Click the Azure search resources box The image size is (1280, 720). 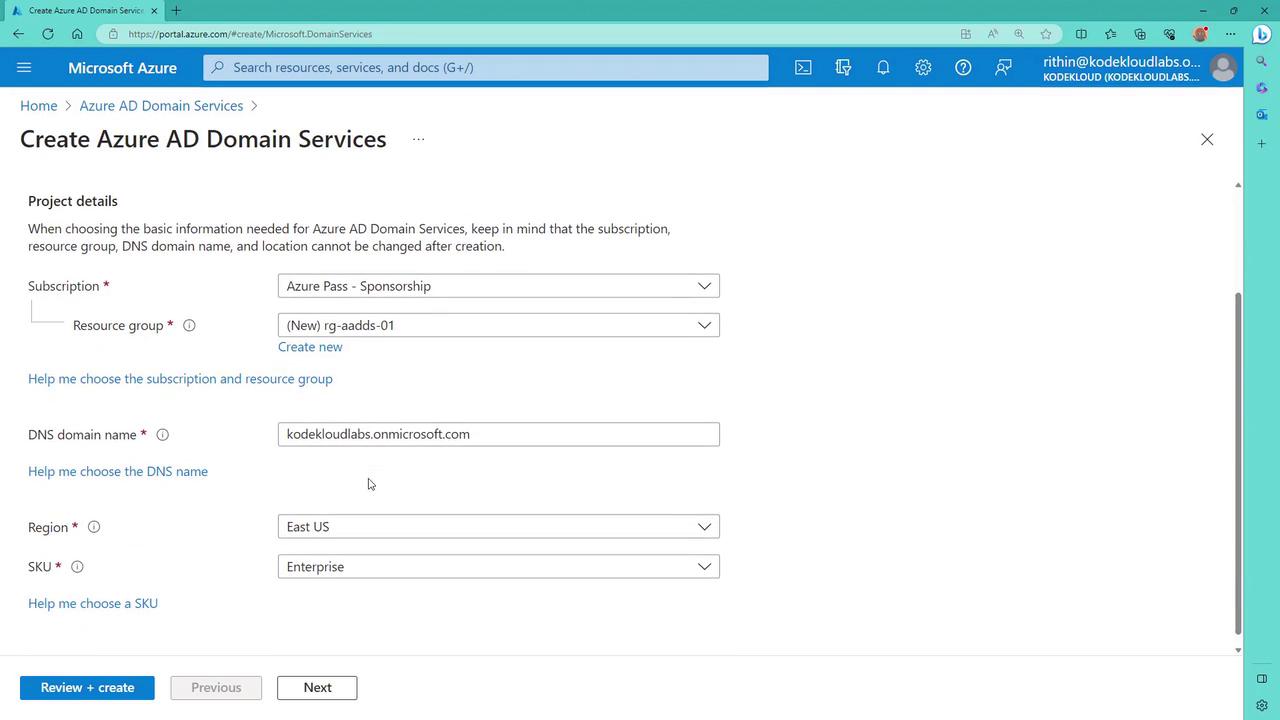pos(486,68)
